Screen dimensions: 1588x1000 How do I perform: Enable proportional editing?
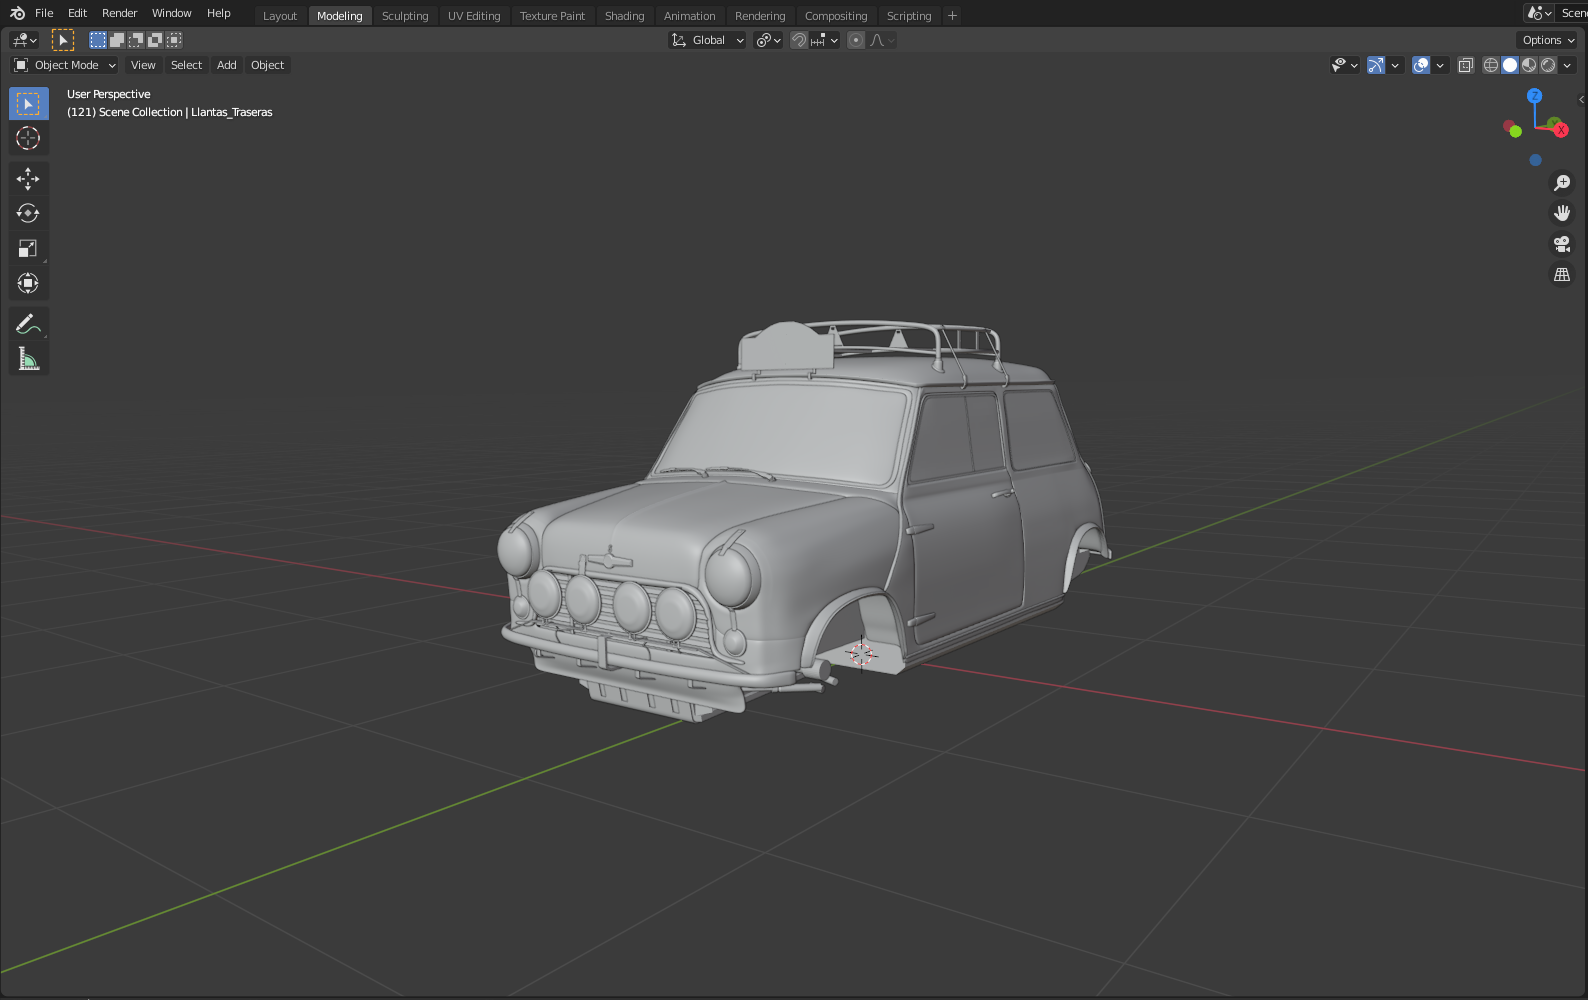click(856, 40)
